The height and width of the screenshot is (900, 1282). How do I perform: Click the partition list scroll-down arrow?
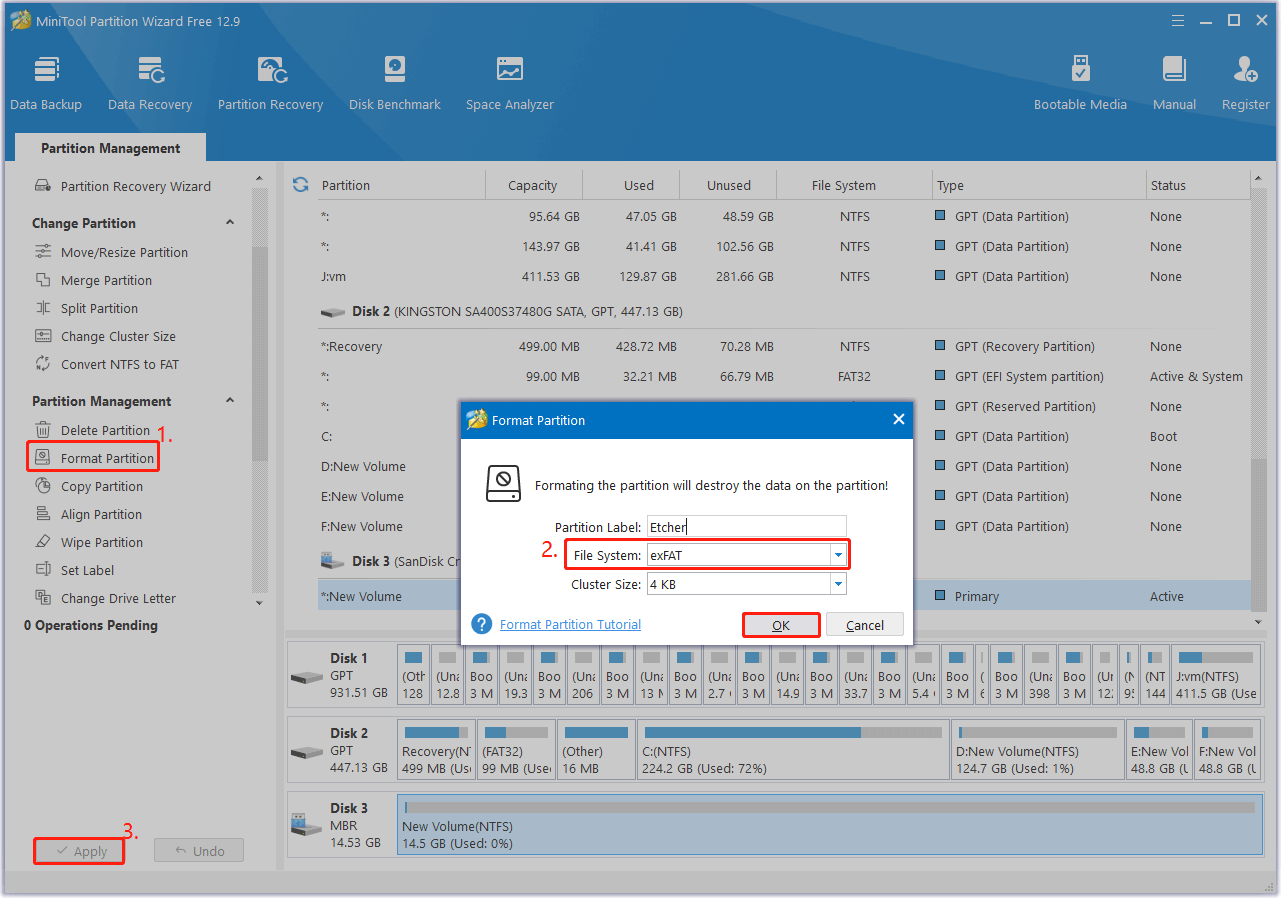1259,621
